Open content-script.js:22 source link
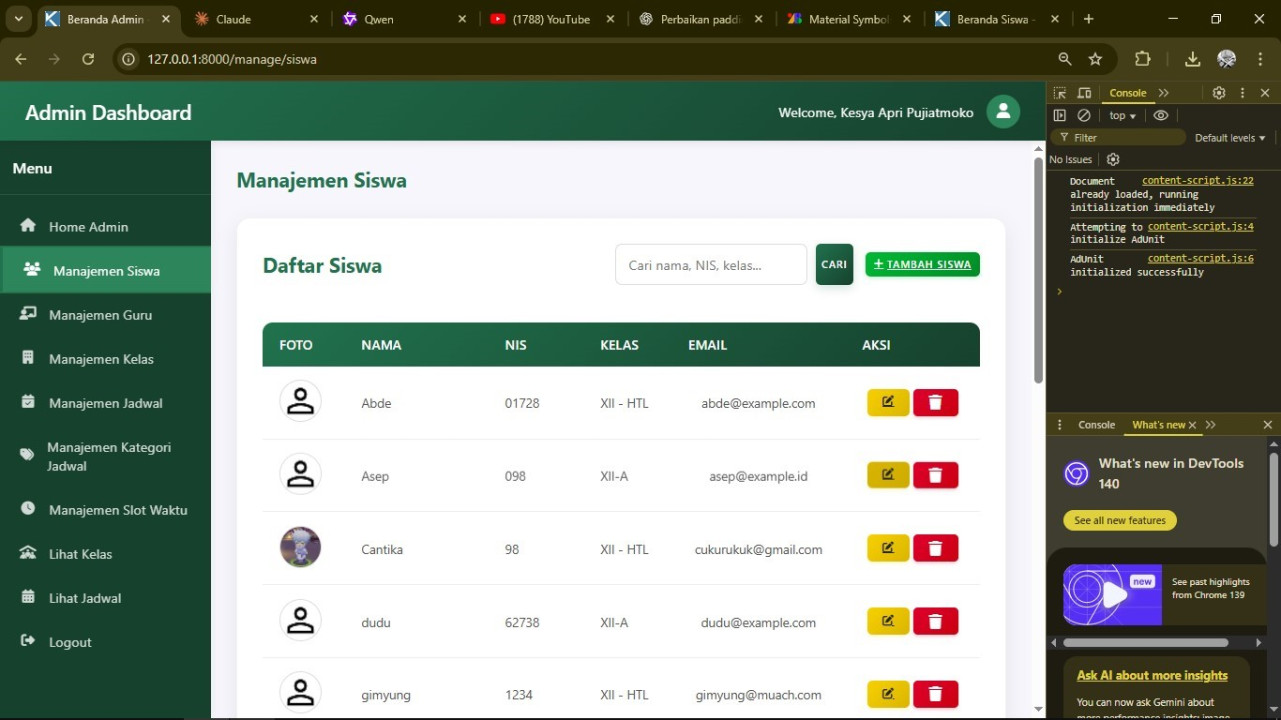This screenshot has height=720, width=1281. [x=1197, y=181]
